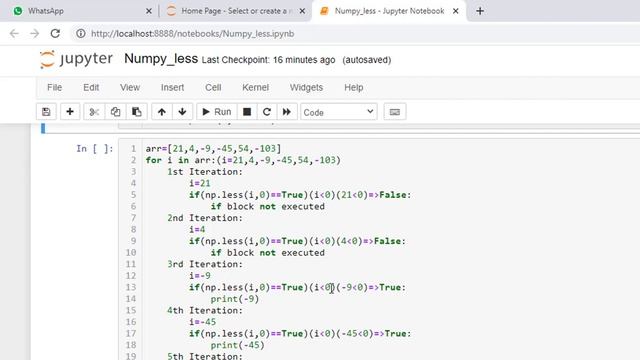The height and width of the screenshot is (360, 640).
Task: Click '4th Iteration:' text
Action: [205, 310]
